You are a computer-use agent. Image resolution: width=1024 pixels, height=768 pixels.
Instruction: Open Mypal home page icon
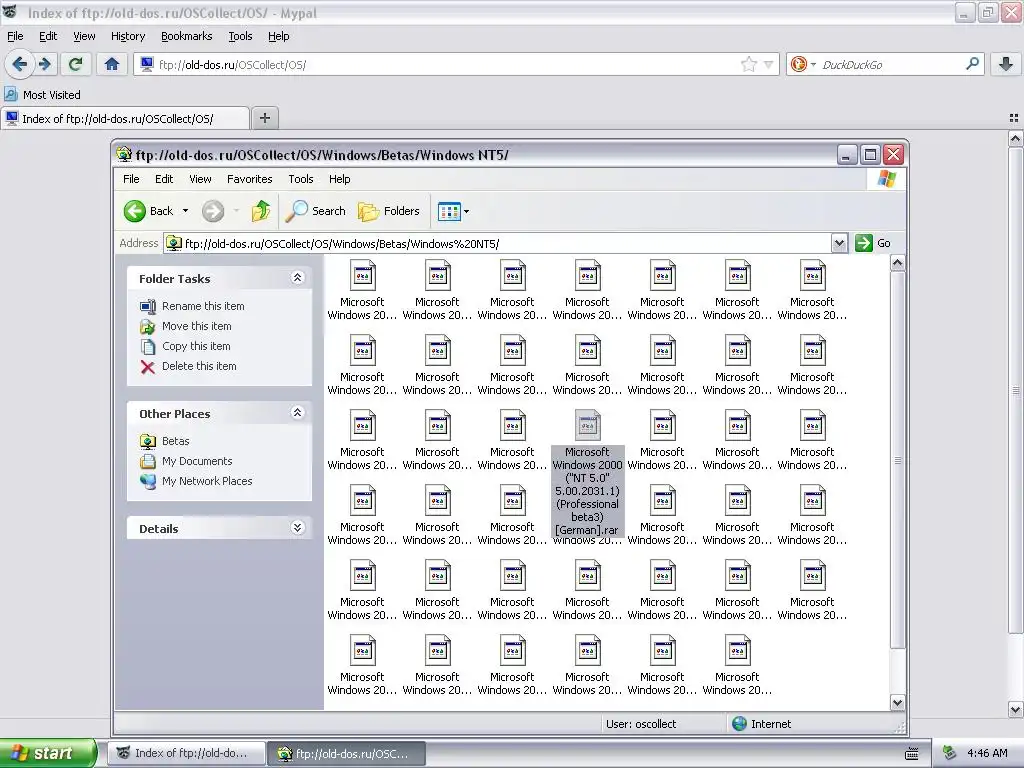pyautogui.click(x=112, y=64)
